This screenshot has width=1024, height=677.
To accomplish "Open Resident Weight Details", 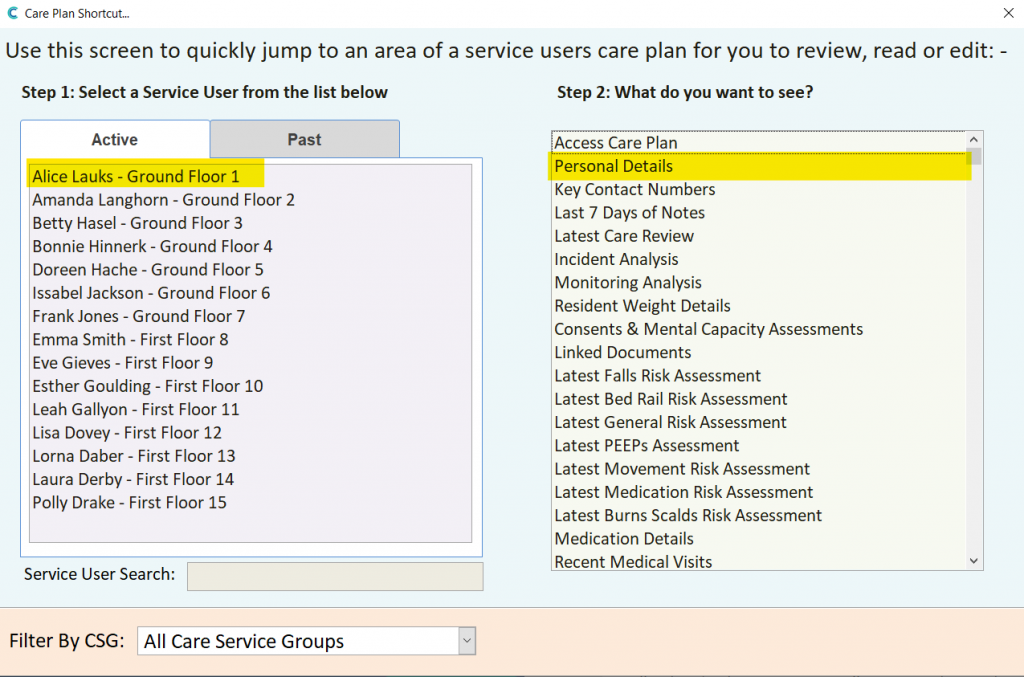I will point(642,306).
